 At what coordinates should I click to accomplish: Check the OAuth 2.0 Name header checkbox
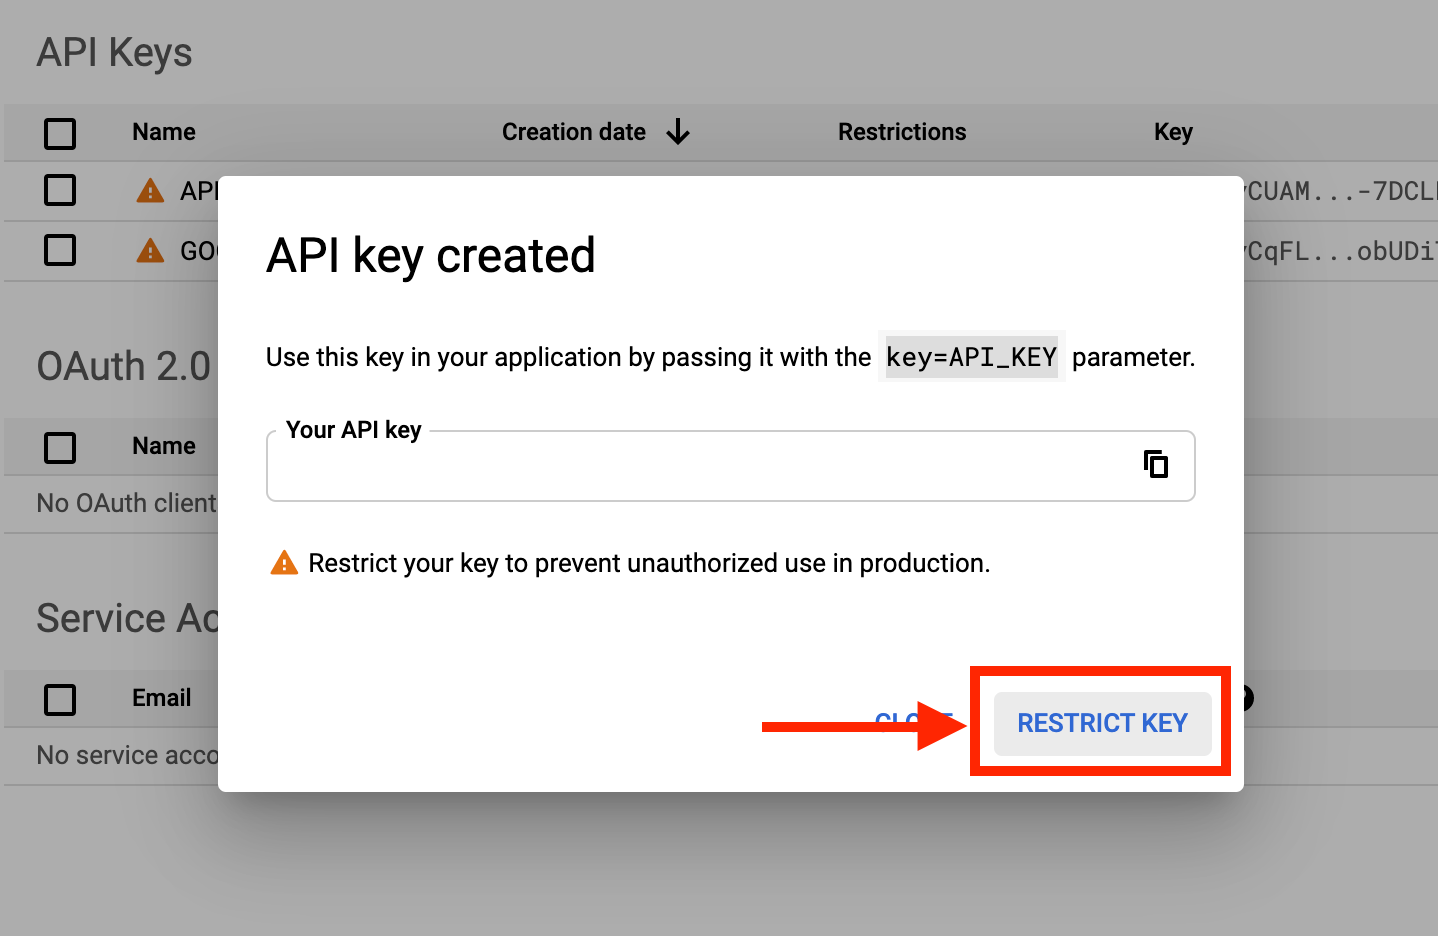pyautogui.click(x=60, y=447)
